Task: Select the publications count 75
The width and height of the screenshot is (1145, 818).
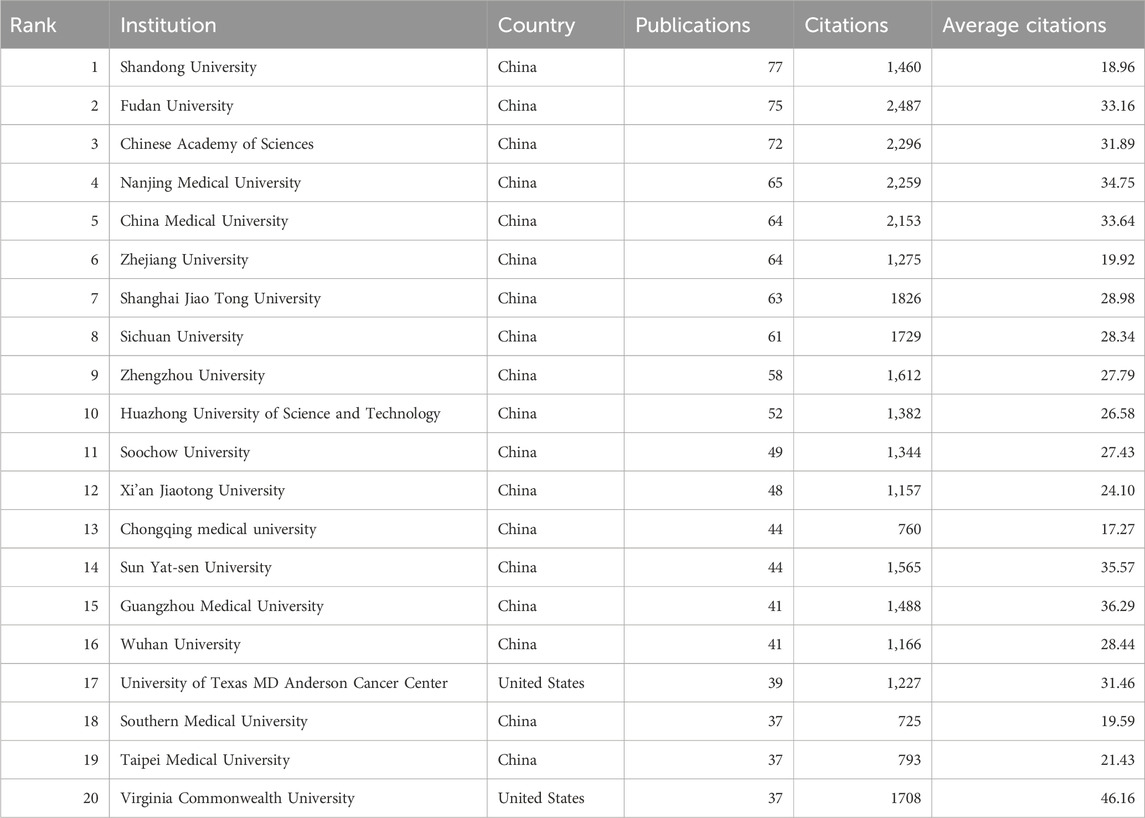Action: click(775, 106)
